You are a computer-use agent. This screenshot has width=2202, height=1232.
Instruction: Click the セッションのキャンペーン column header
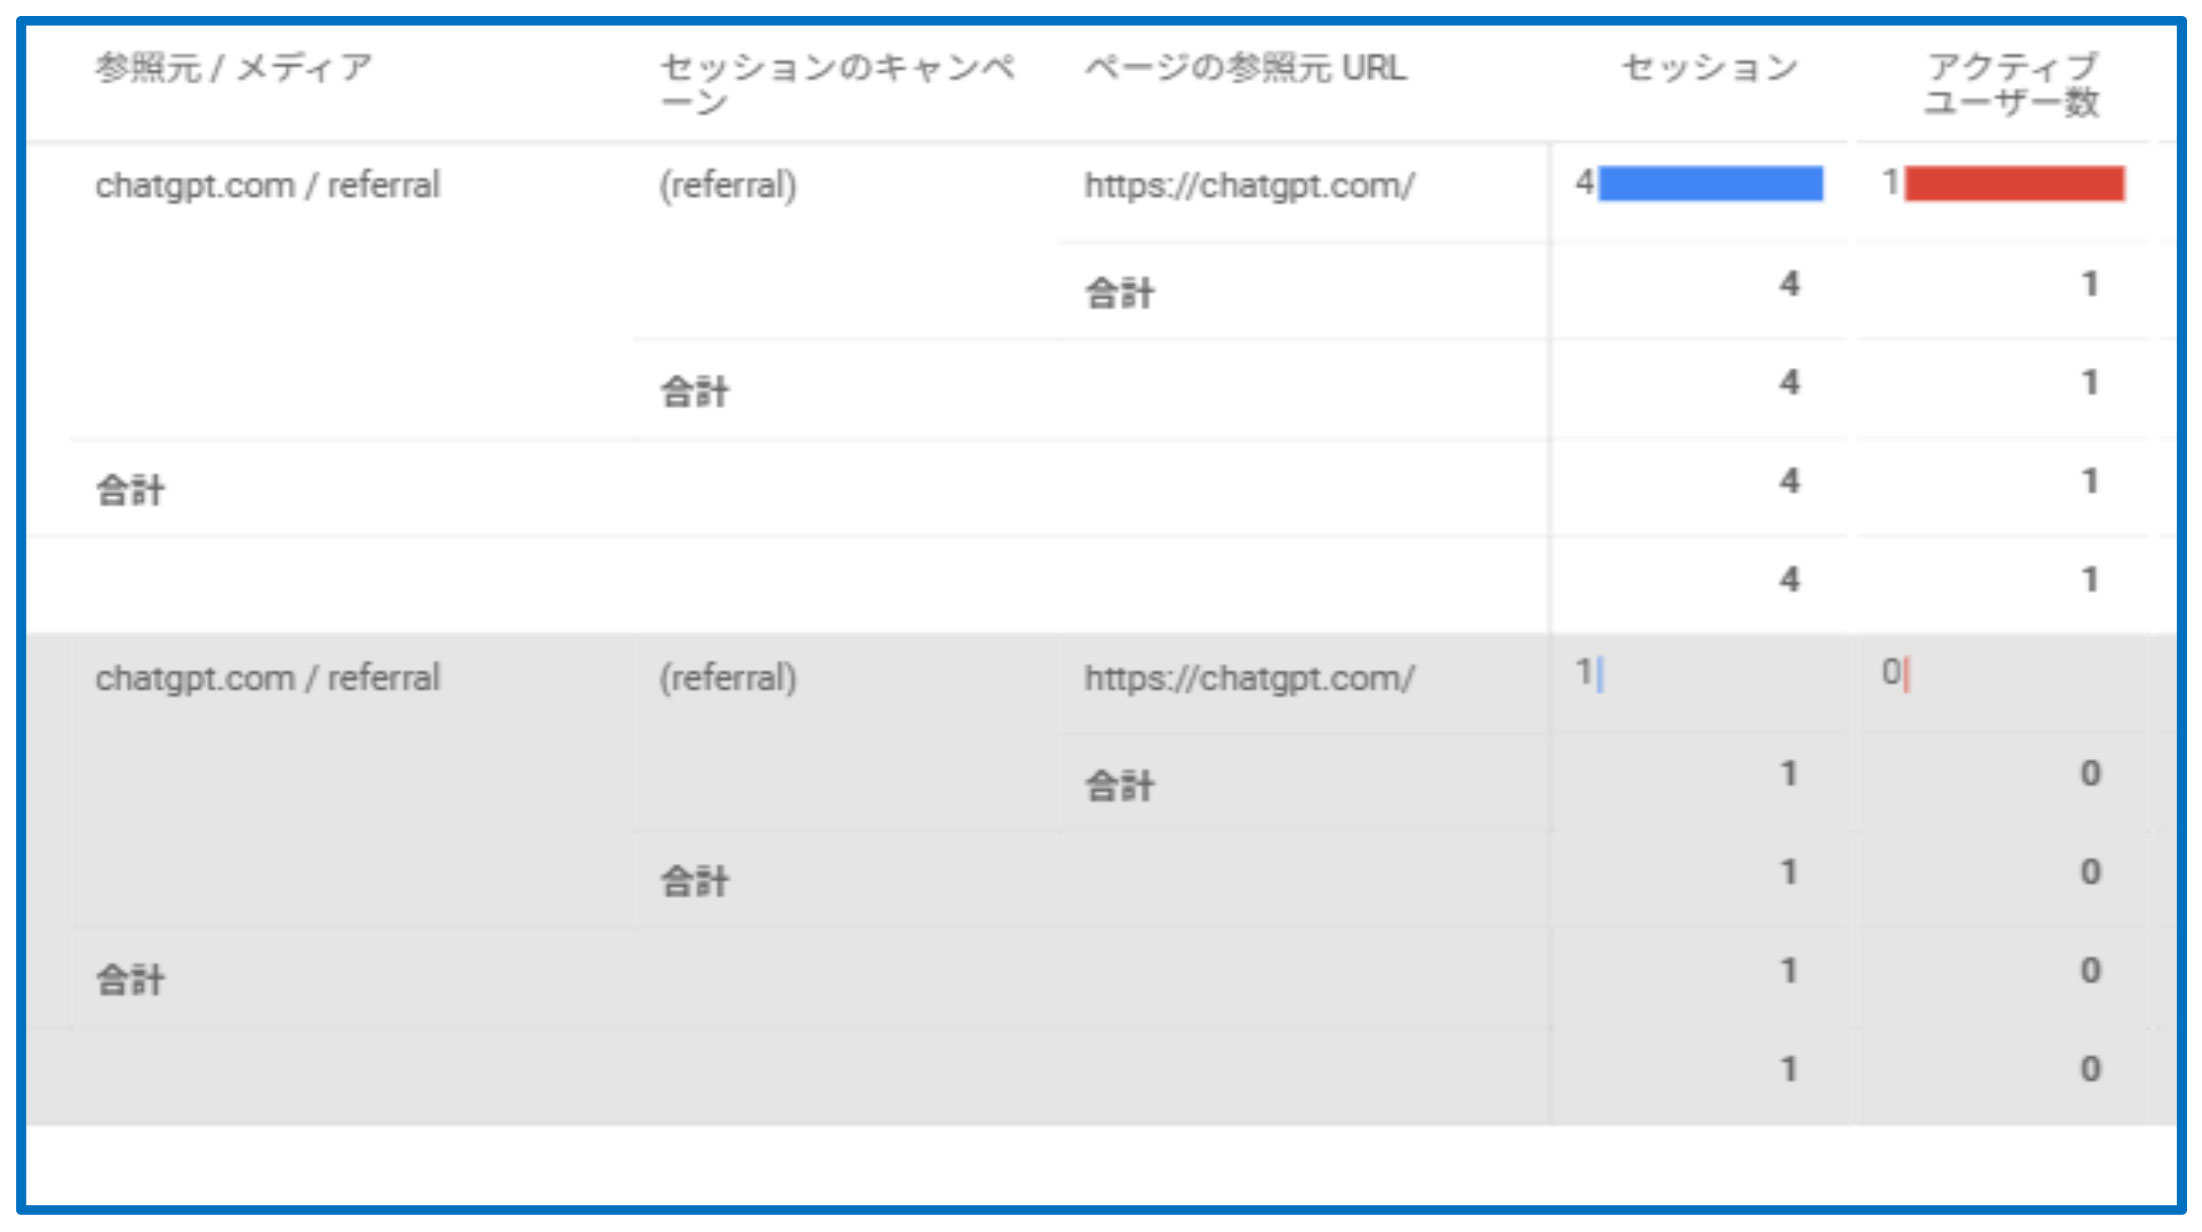point(838,84)
